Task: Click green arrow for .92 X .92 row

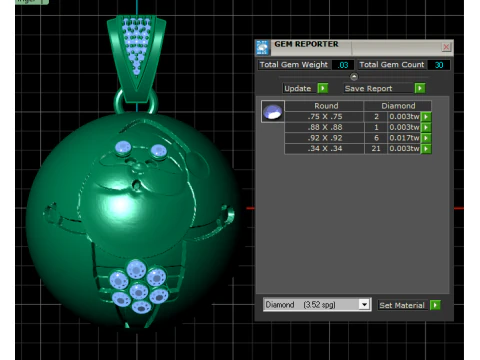Action: pyautogui.click(x=426, y=138)
